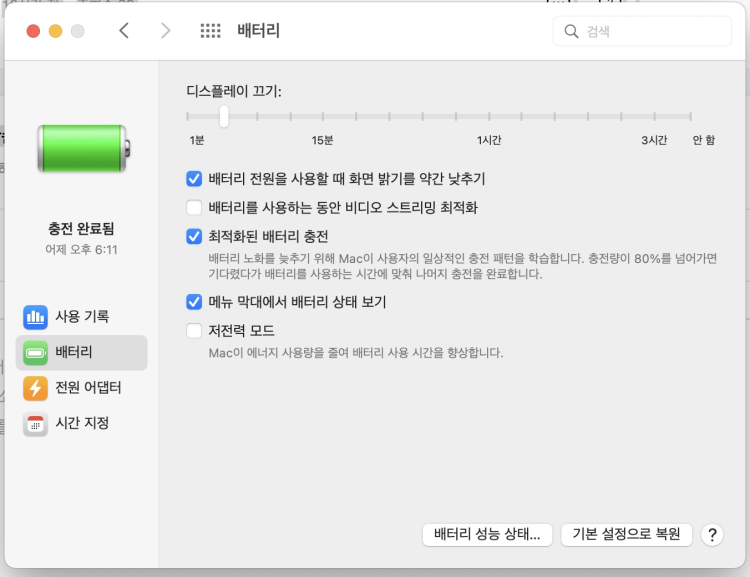Open help with the question mark button
This screenshot has height=577, width=750.
pyautogui.click(x=712, y=534)
